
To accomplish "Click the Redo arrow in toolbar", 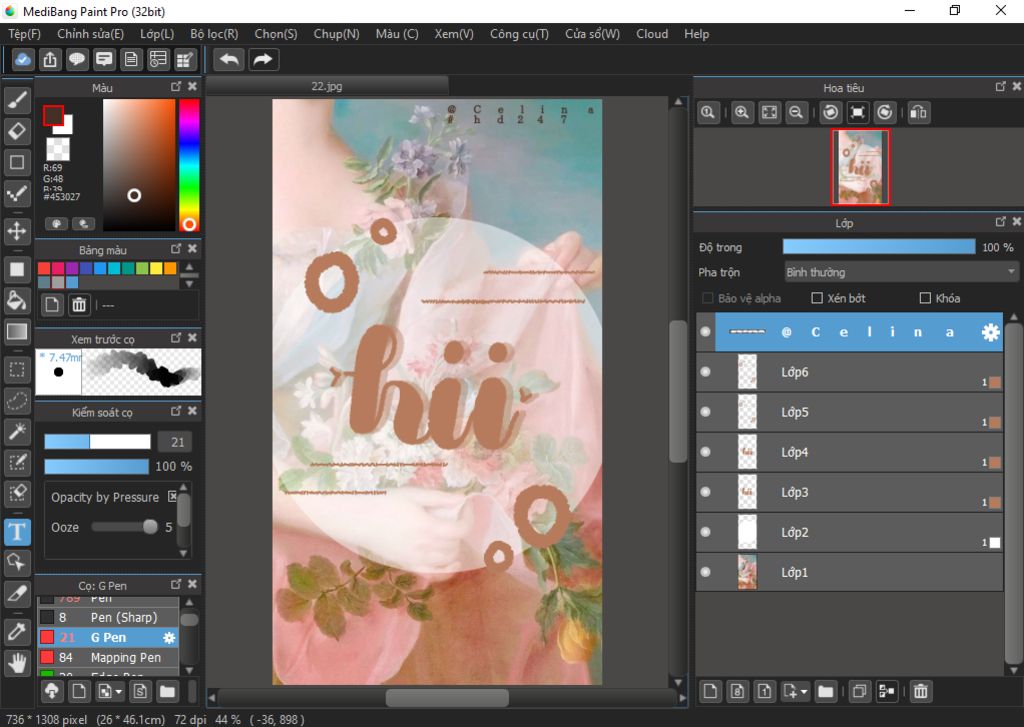I will [x=262, y=59].
